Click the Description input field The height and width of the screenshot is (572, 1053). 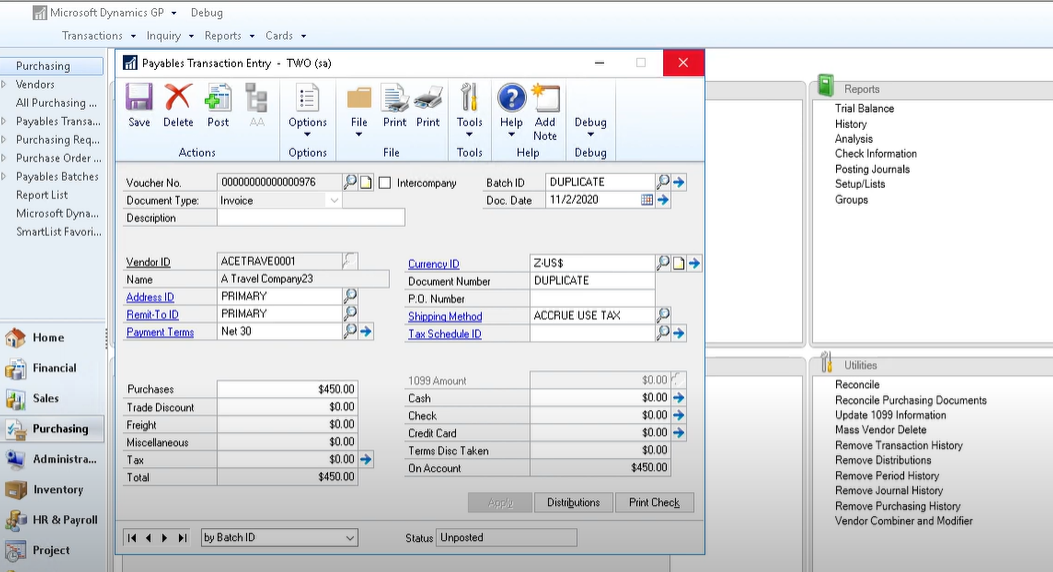[x=310, y=218]
